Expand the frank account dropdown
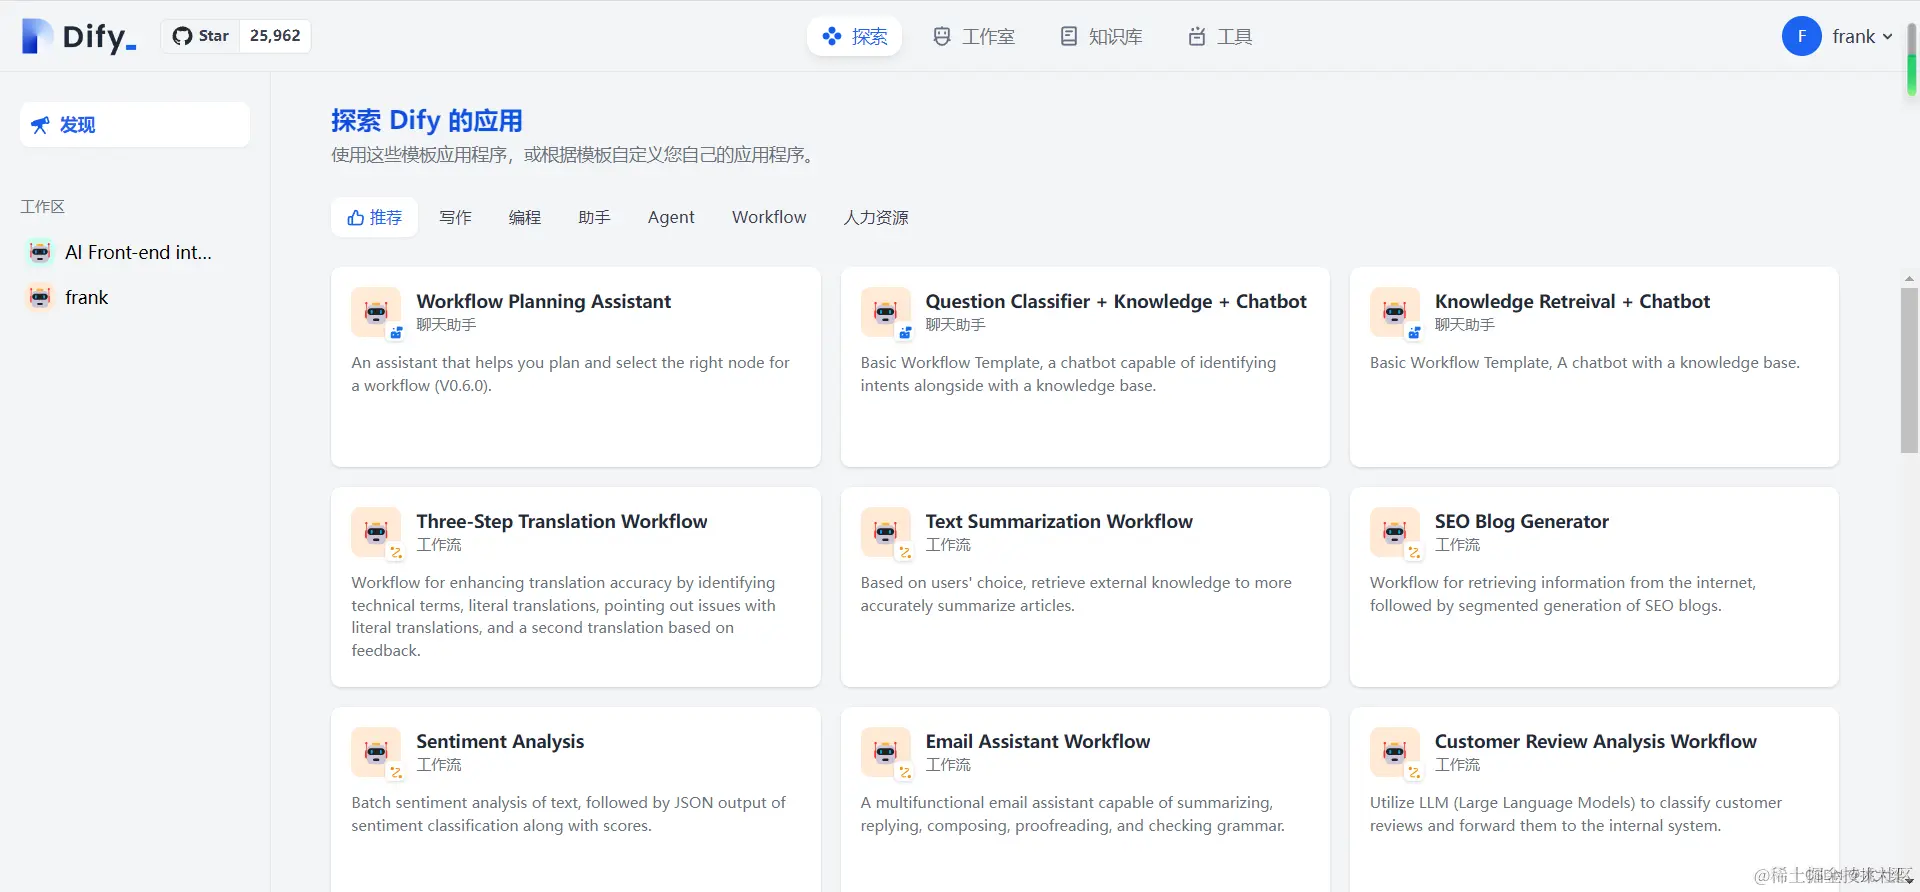This screenshot has width=1920, height=892. coord(1862,36)
